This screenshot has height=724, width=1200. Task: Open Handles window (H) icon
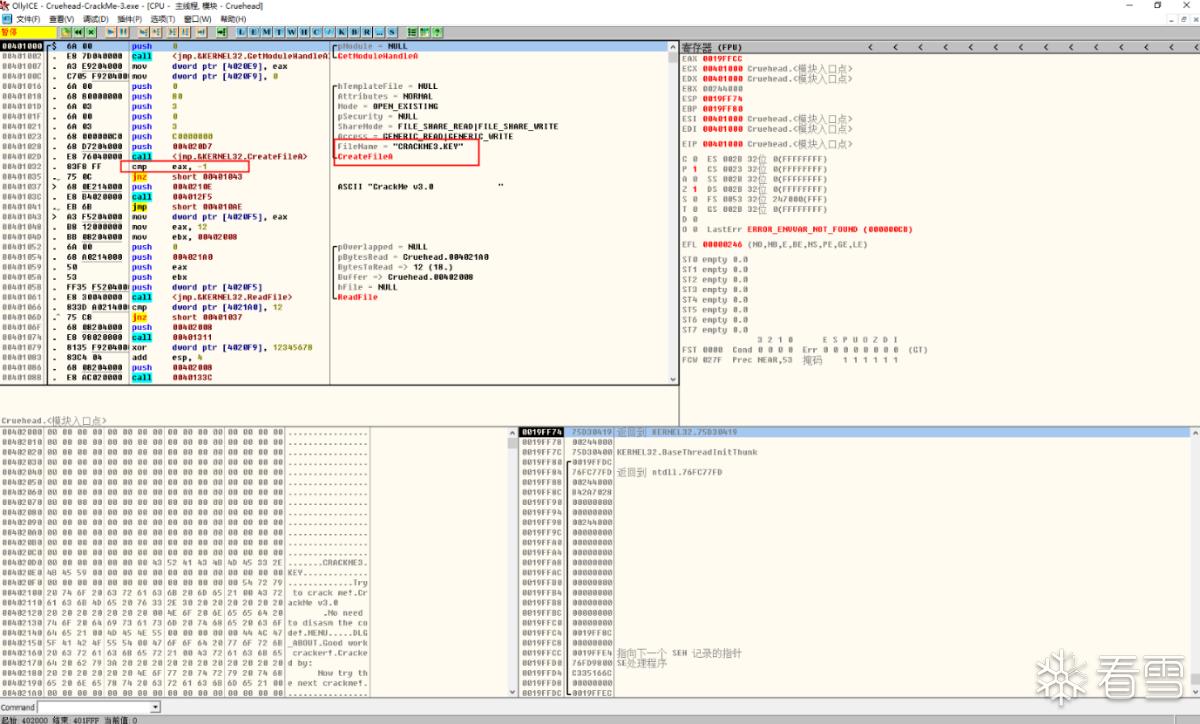pos(303,32)
